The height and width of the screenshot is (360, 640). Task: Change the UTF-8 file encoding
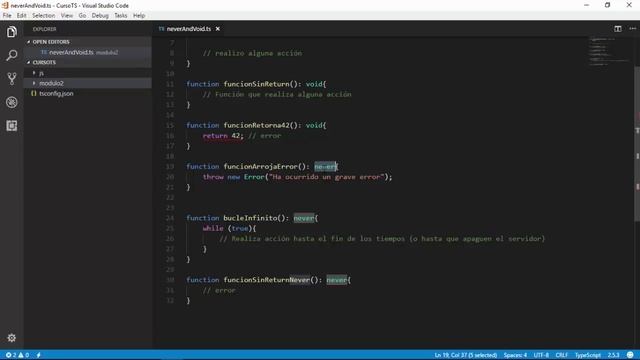(x=541, y=355)
